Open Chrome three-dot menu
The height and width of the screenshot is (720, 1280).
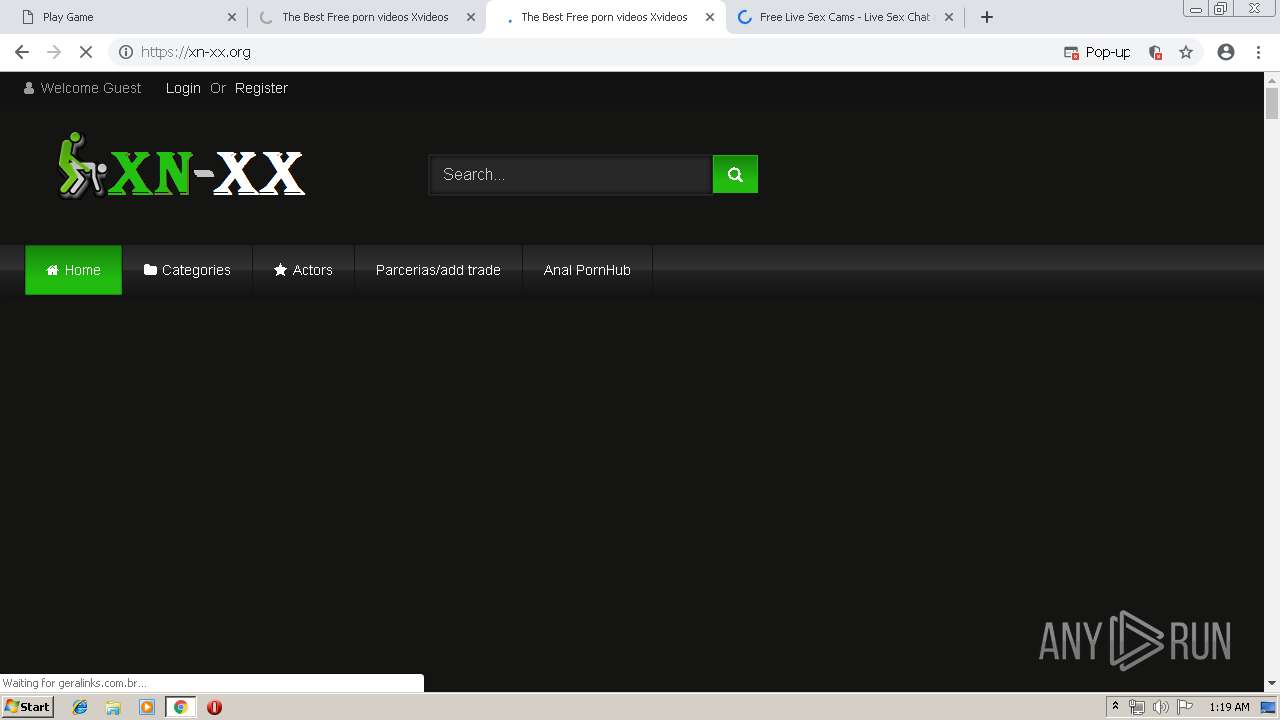[1258, 52]
